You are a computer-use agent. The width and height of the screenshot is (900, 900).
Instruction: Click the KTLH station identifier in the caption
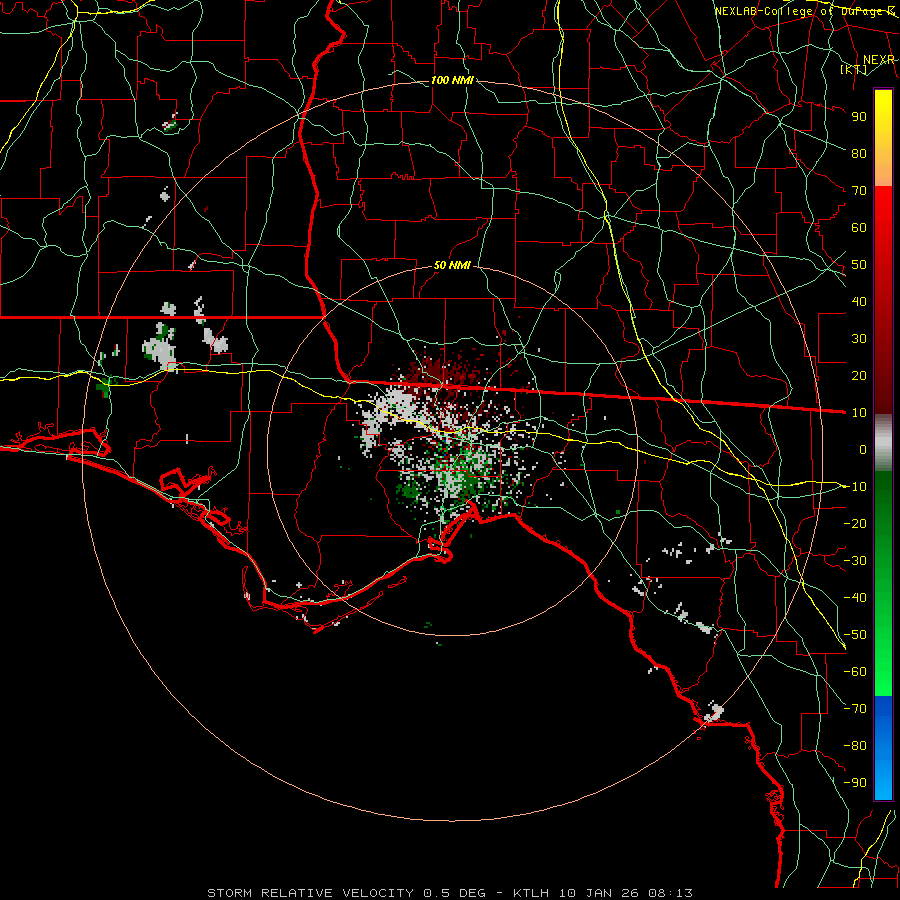(531, 893)
